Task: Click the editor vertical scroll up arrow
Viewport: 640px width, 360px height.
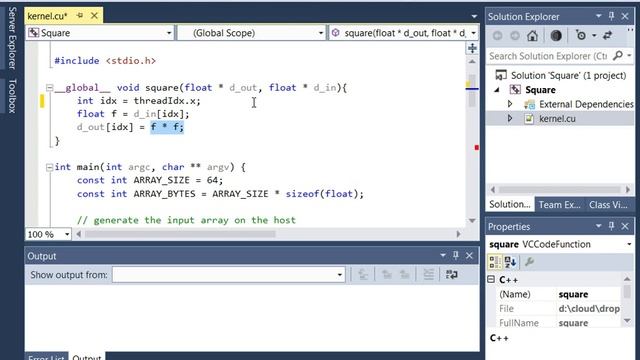Action: coord(472,62)
